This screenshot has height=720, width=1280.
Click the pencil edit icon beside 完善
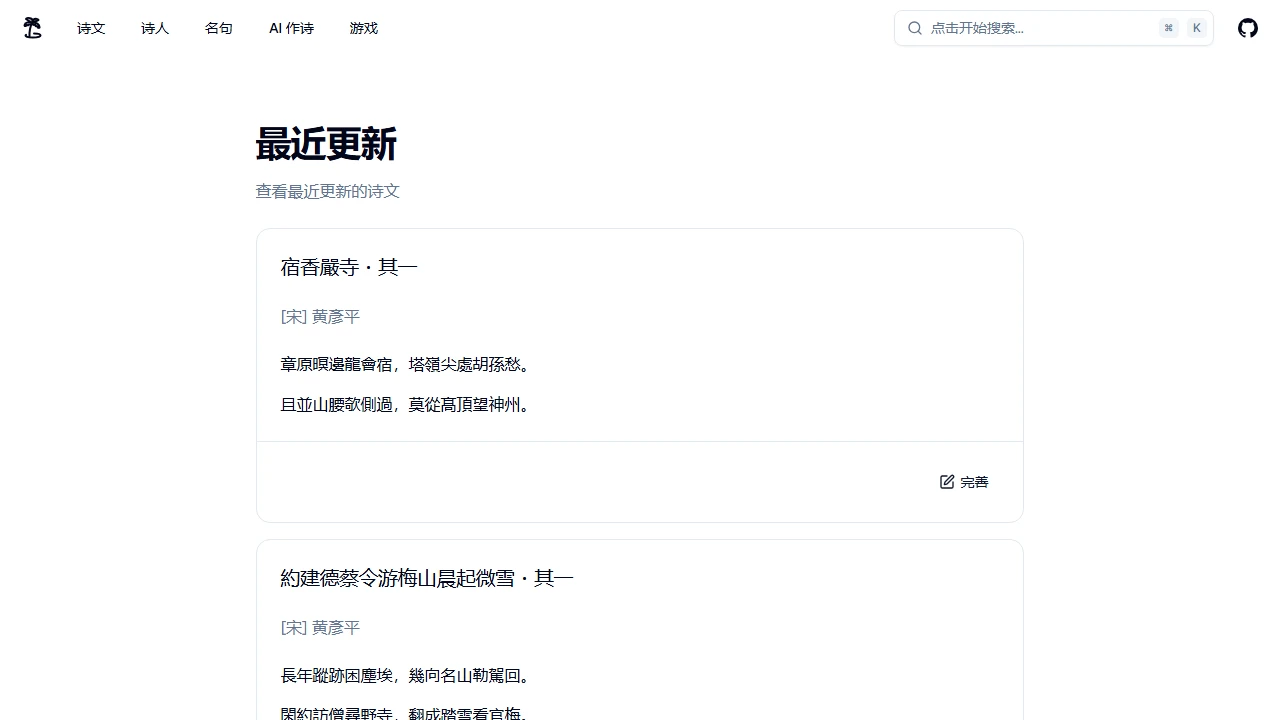pos(947,482)
